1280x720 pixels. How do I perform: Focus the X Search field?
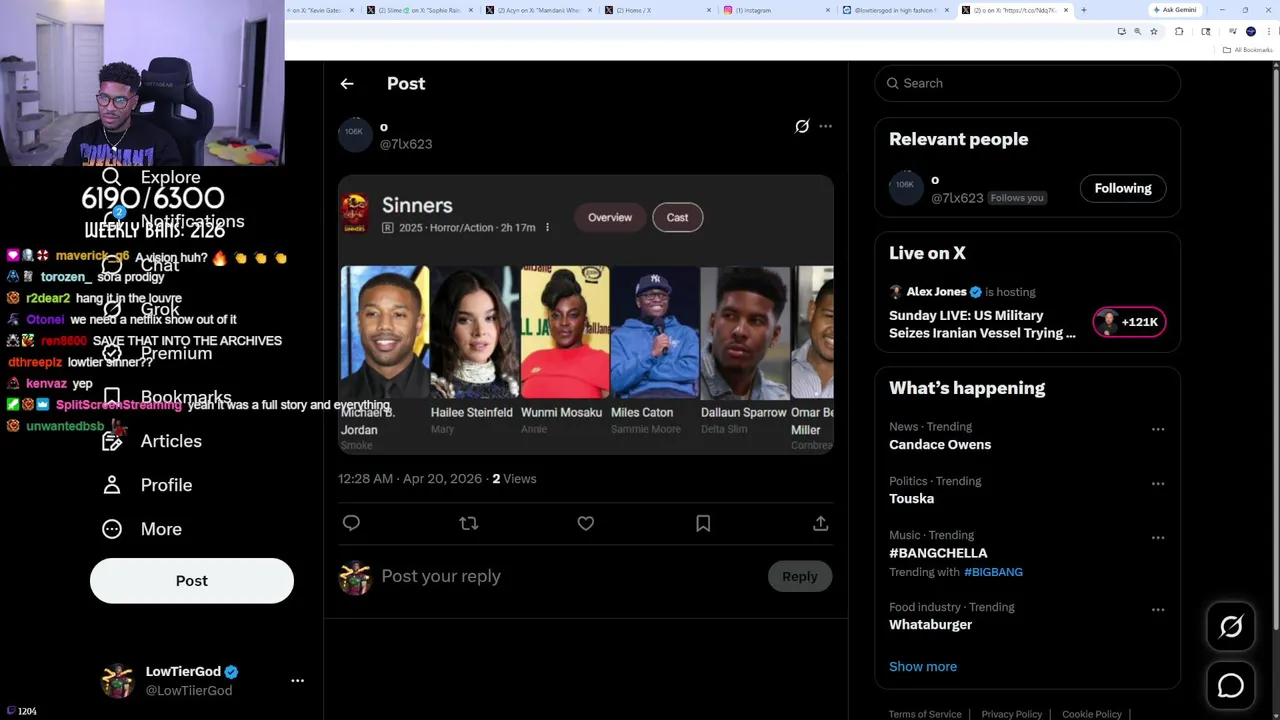(1028, 83)
